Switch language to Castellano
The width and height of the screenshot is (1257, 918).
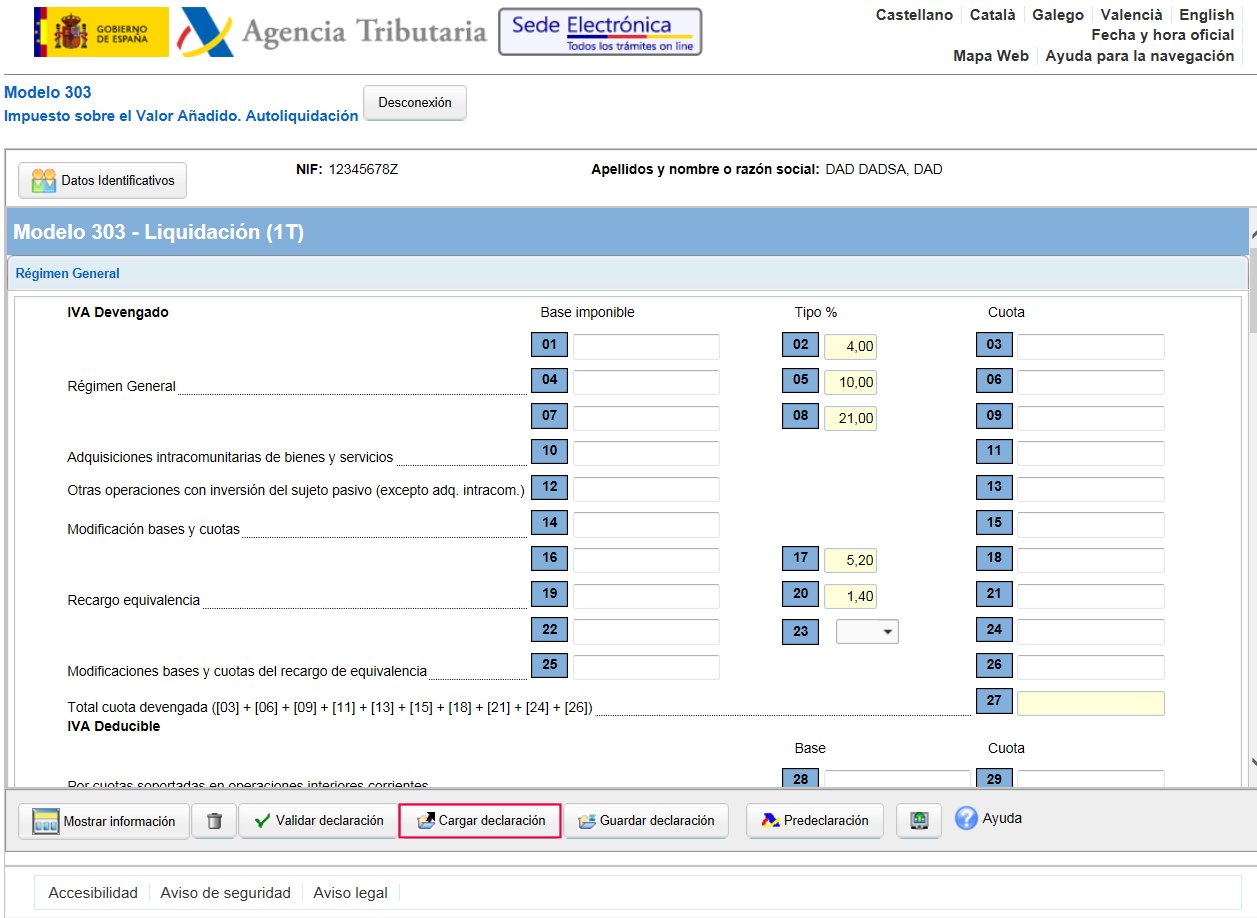(914, 15)
